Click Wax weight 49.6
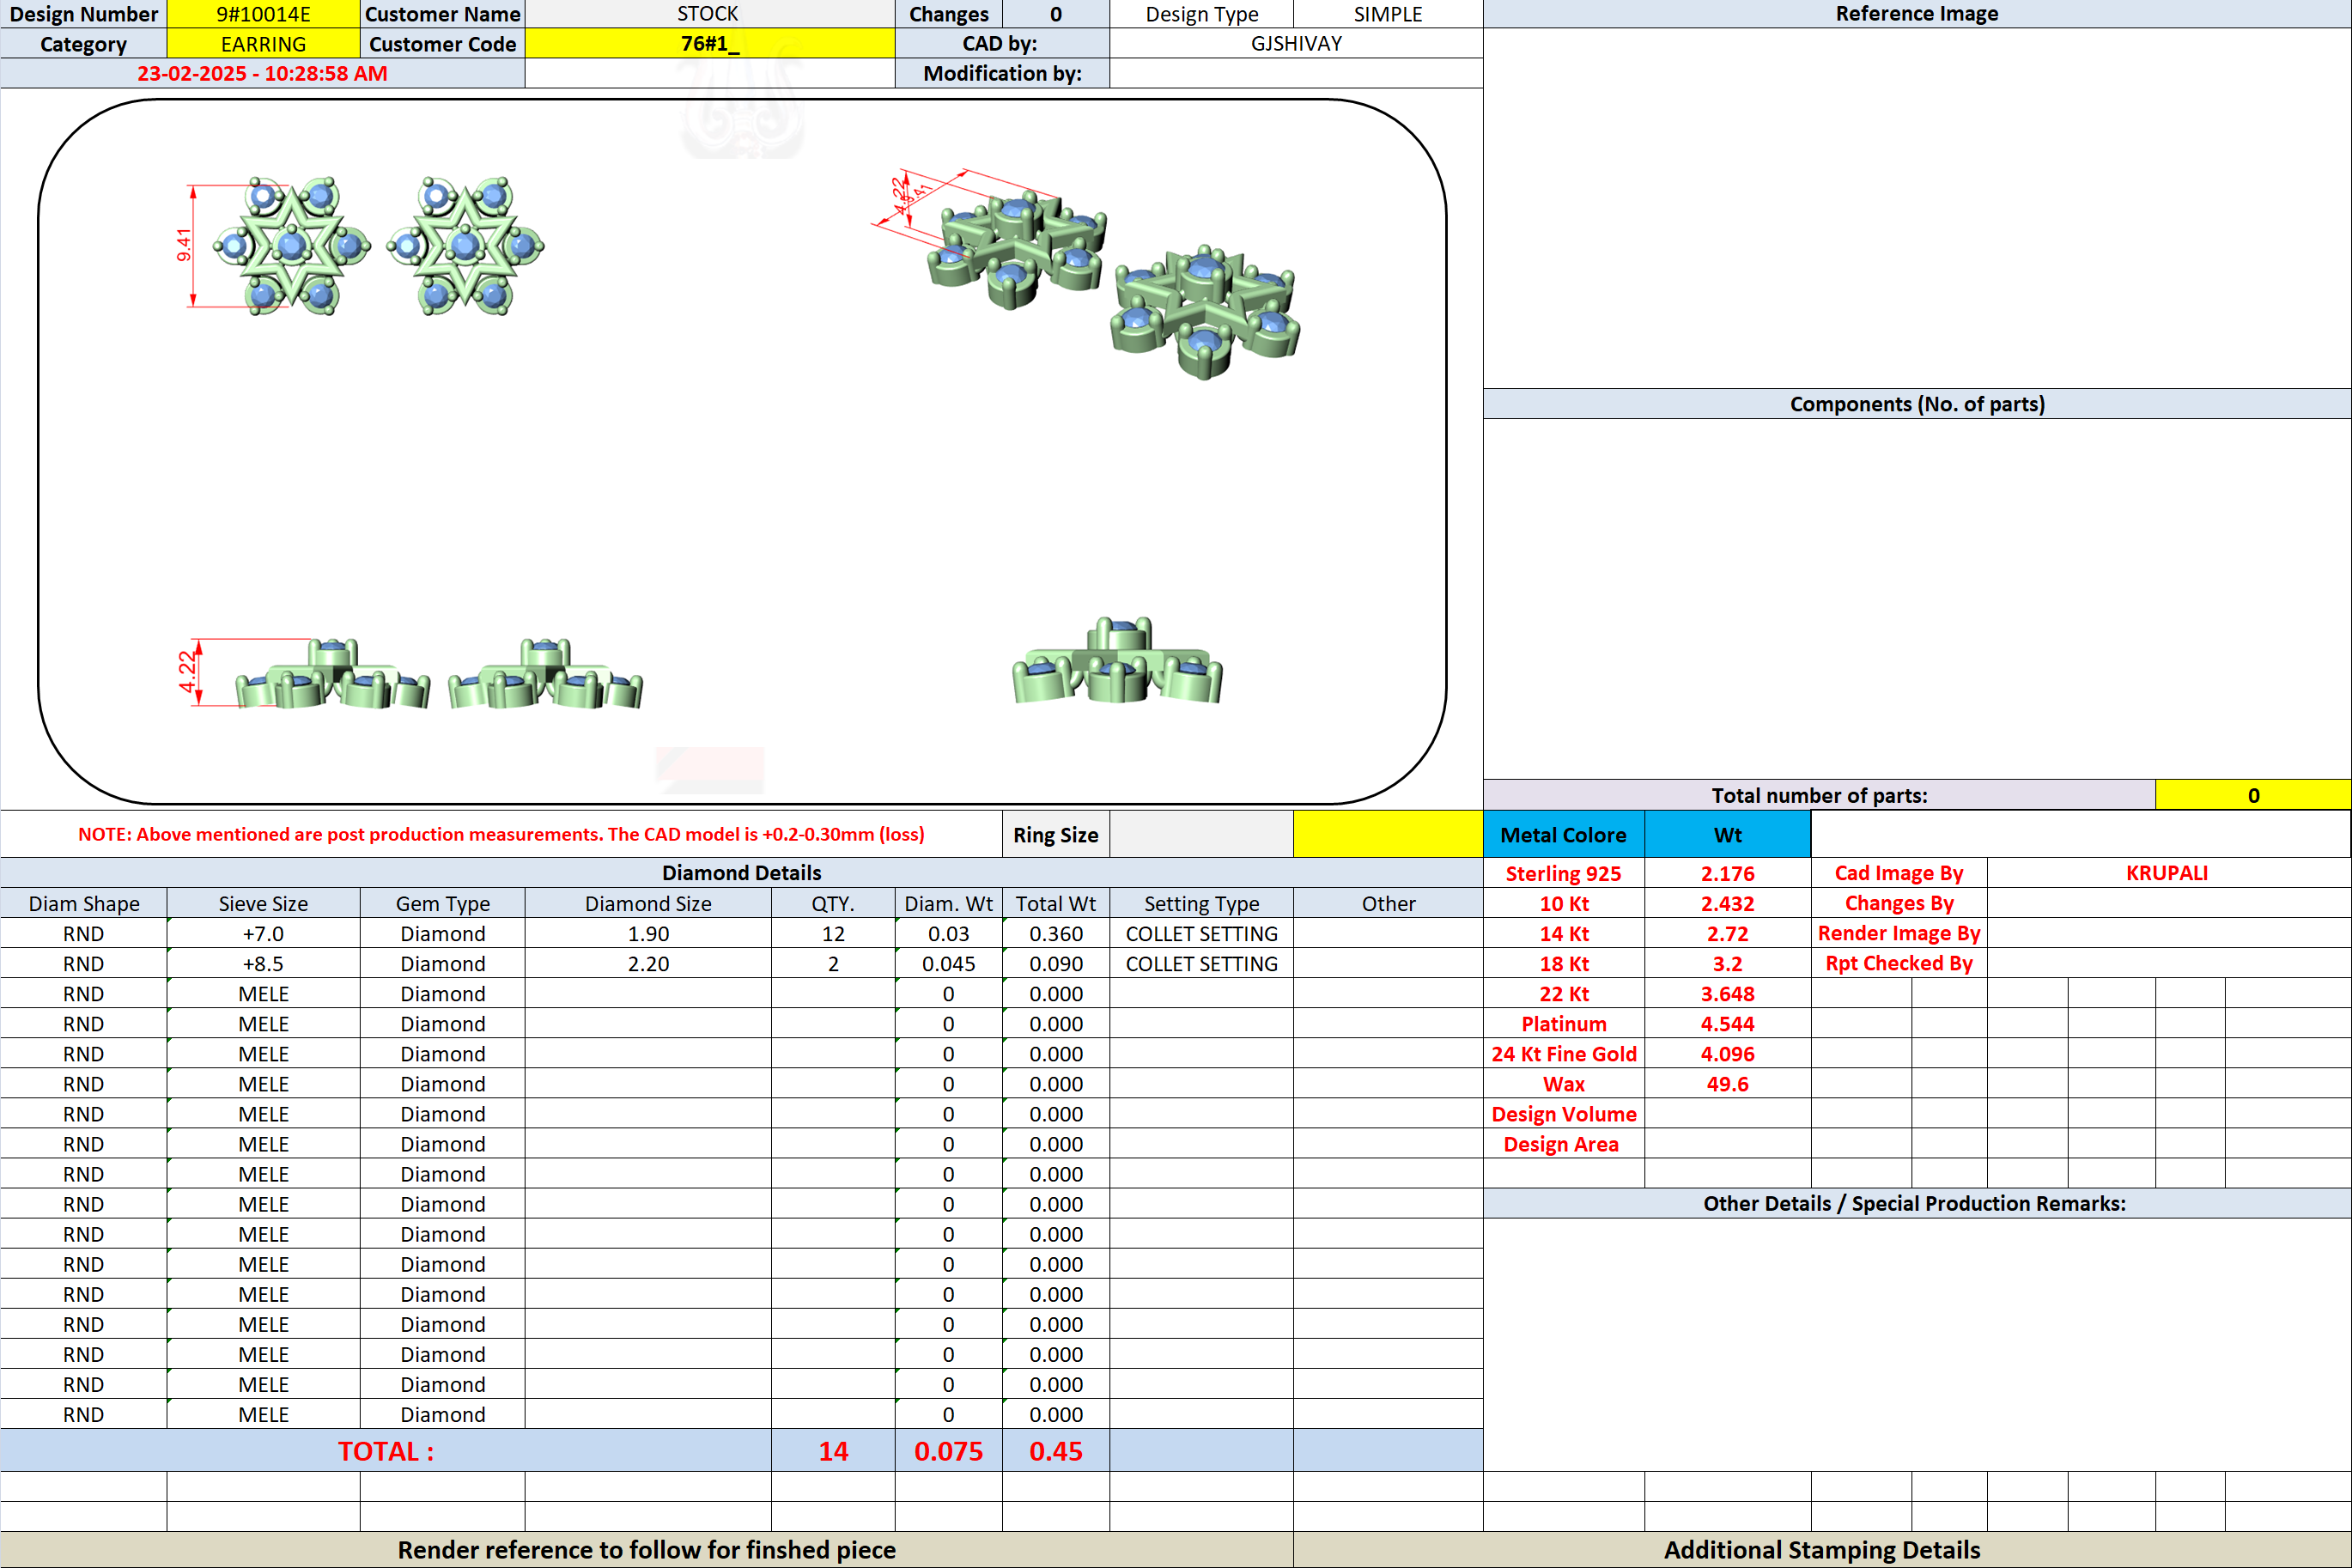The image size is (2352, 1568). coord(1728,1083)
